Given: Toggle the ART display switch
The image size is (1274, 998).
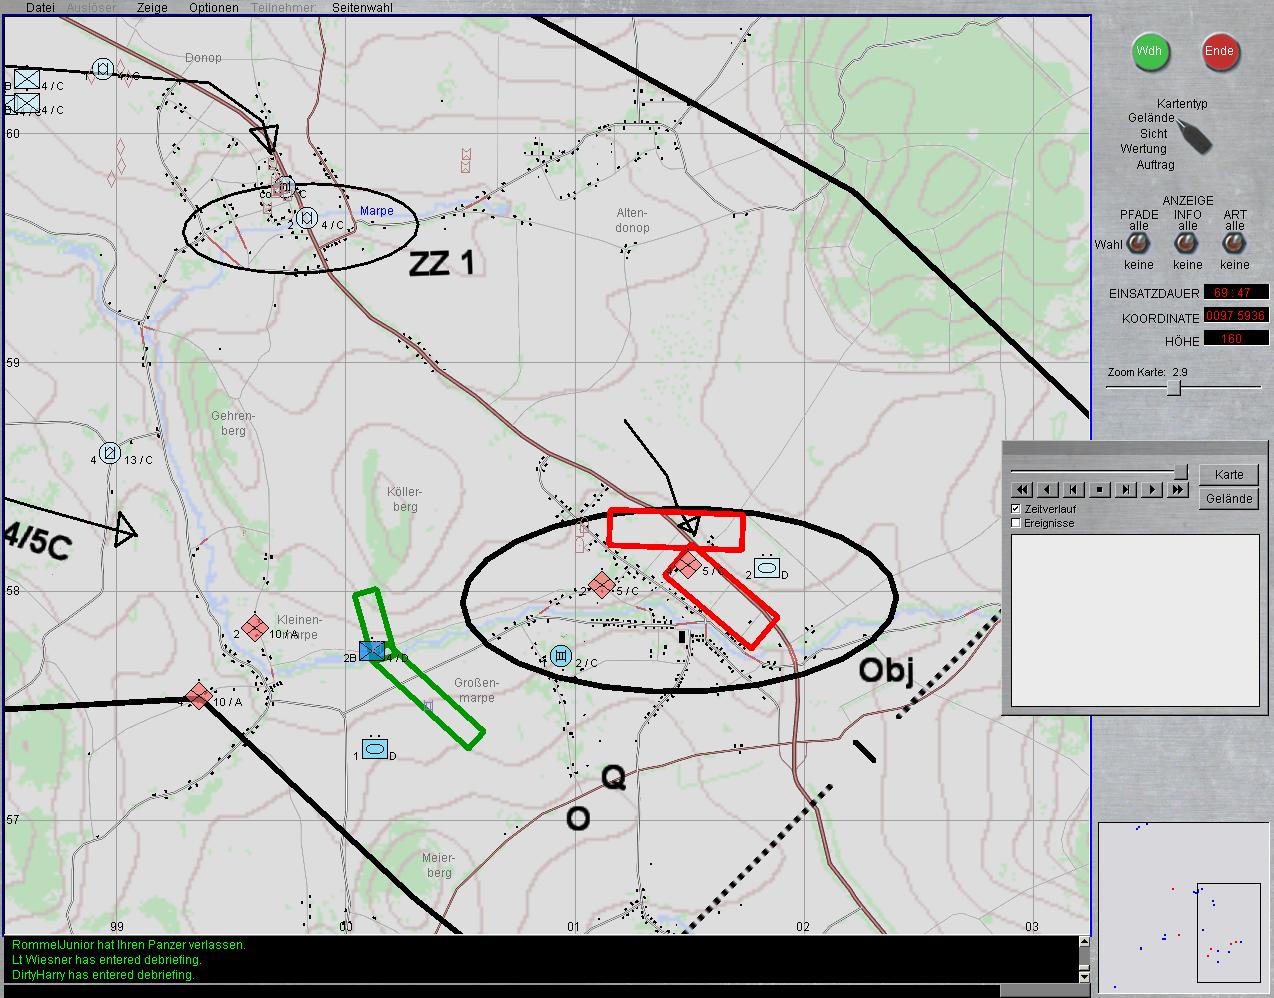Looking at the screenshot, I should tap(1234, 243).
